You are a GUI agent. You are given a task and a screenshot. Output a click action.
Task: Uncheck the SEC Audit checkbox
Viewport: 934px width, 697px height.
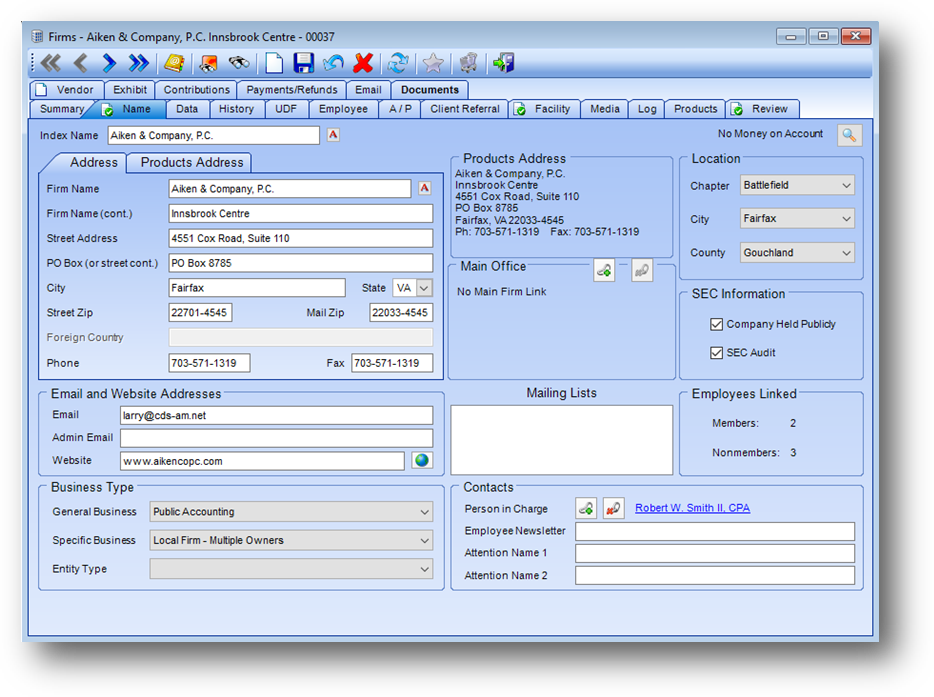click(x=717, y=353)
